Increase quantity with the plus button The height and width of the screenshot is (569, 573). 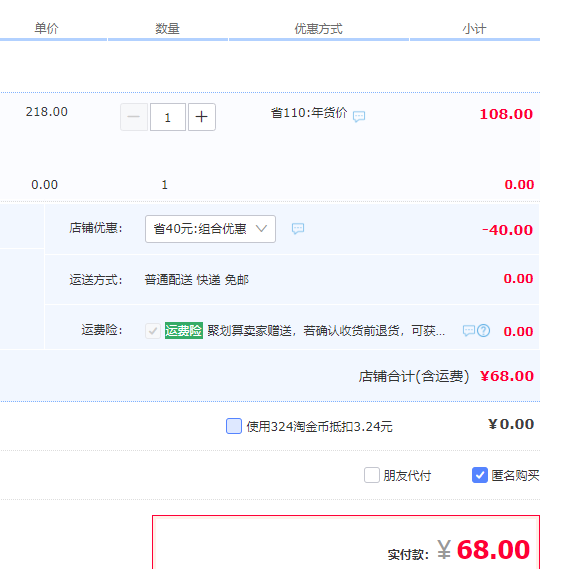pyautogui.click(x=202, y=117)
